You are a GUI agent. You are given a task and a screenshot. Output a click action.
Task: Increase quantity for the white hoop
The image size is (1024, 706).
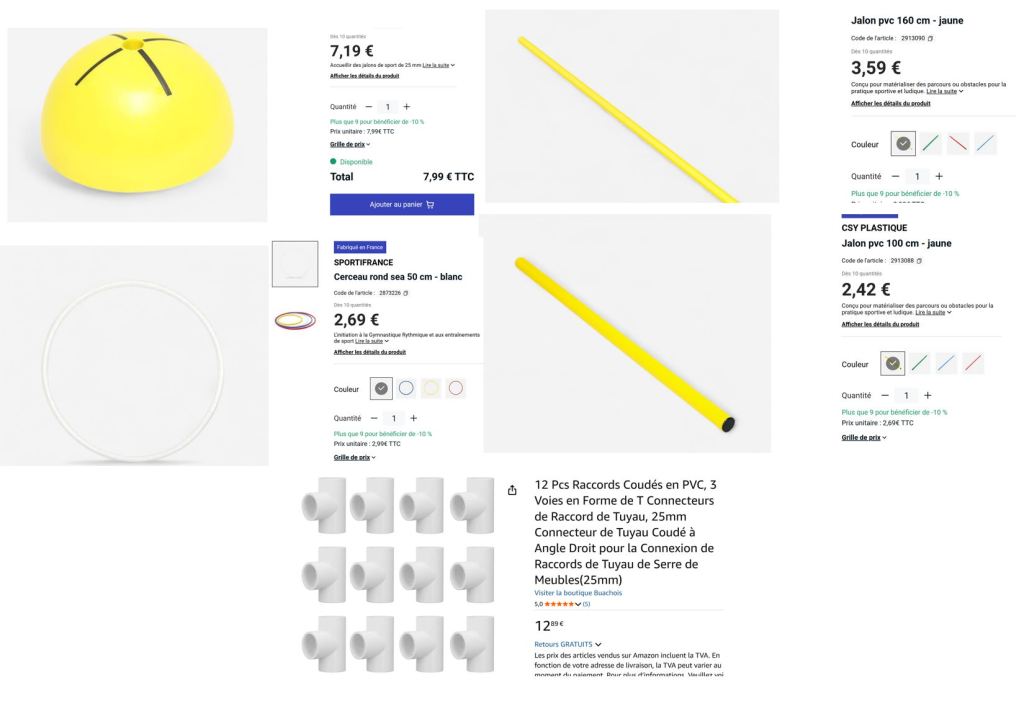point(413,418)
